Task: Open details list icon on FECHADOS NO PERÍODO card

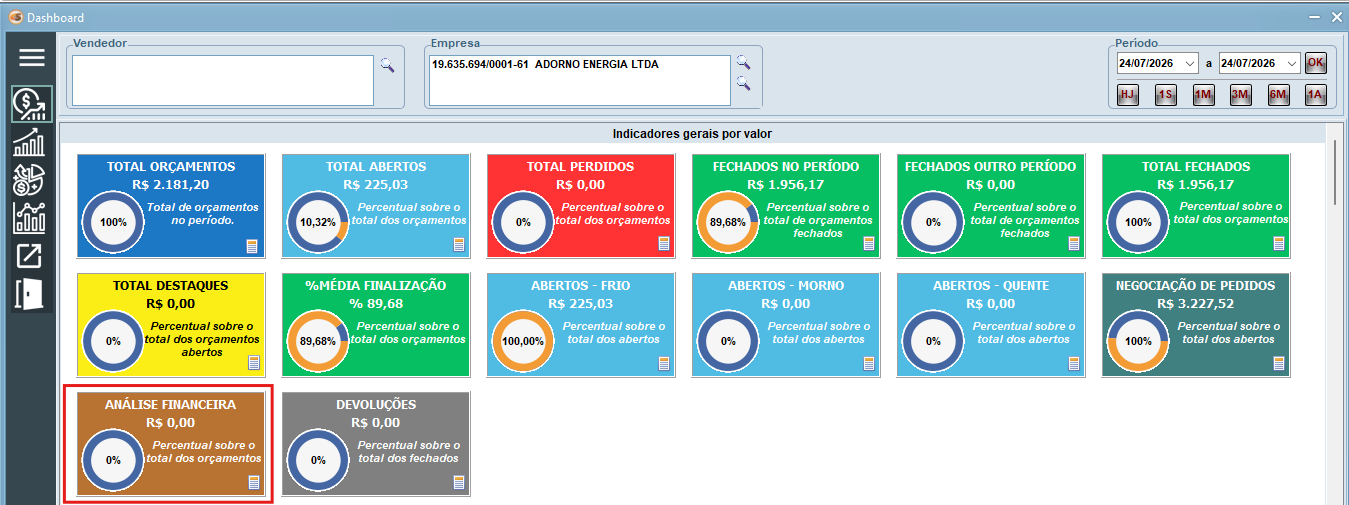Action: pyautogui.click(x=869, y=244)
